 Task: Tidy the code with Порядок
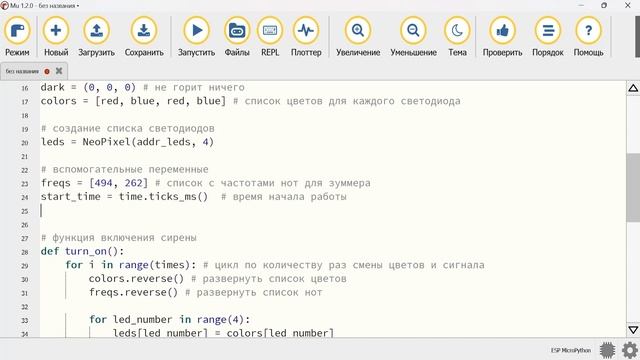tap(548, 36)
